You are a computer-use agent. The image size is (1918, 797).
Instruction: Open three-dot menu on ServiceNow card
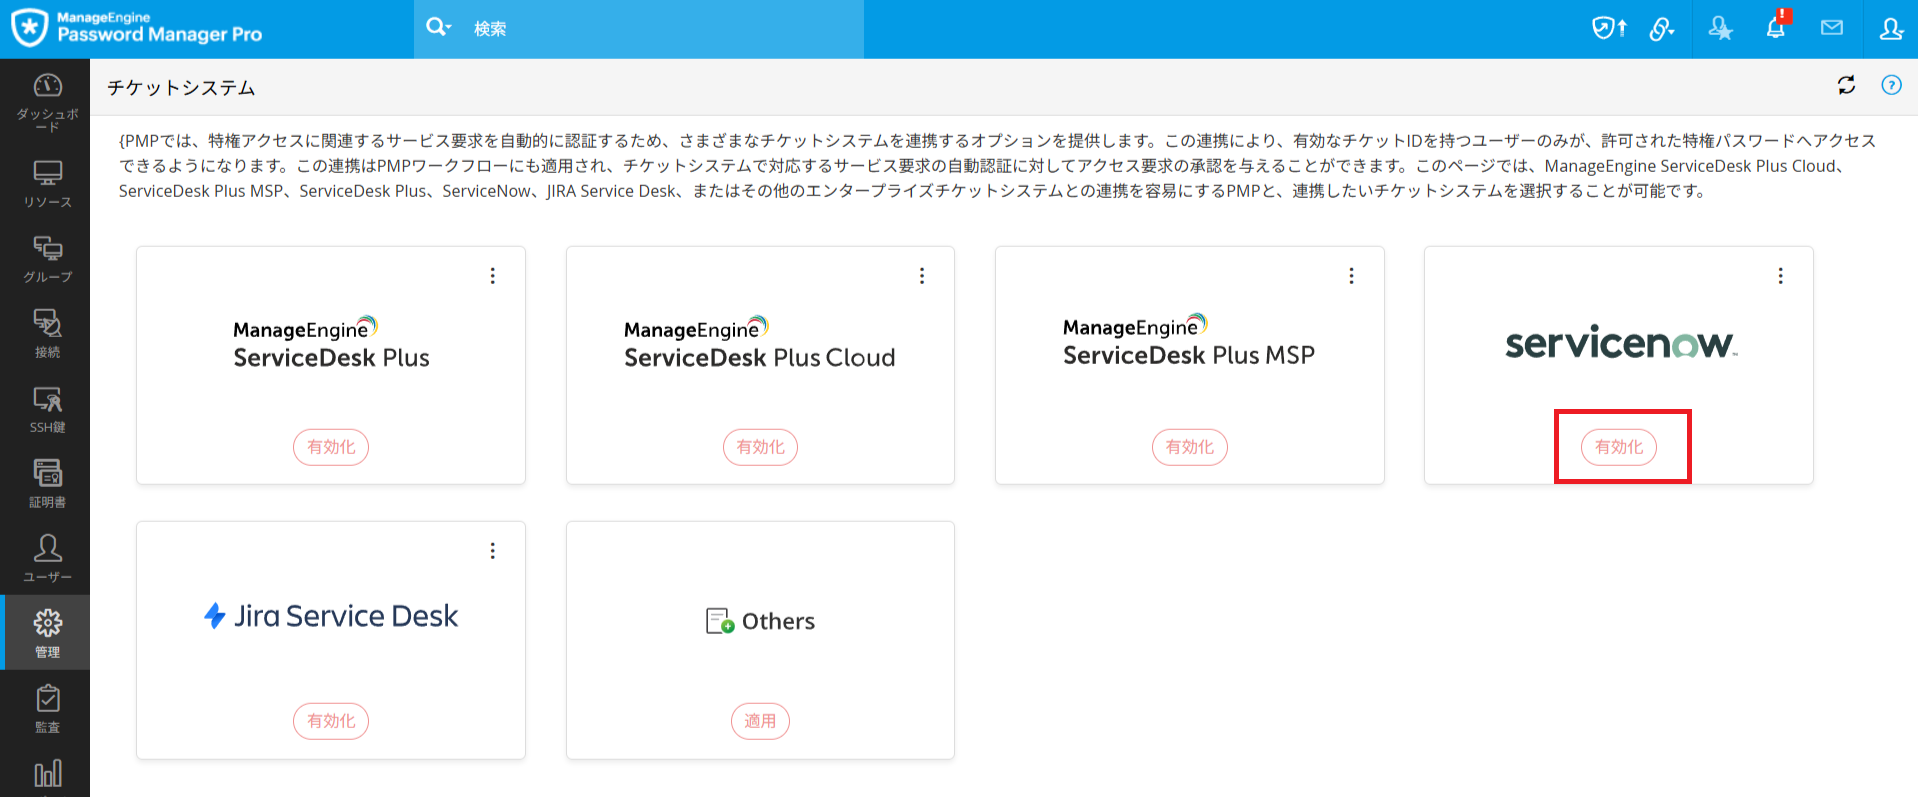(x=1780, y=276)
